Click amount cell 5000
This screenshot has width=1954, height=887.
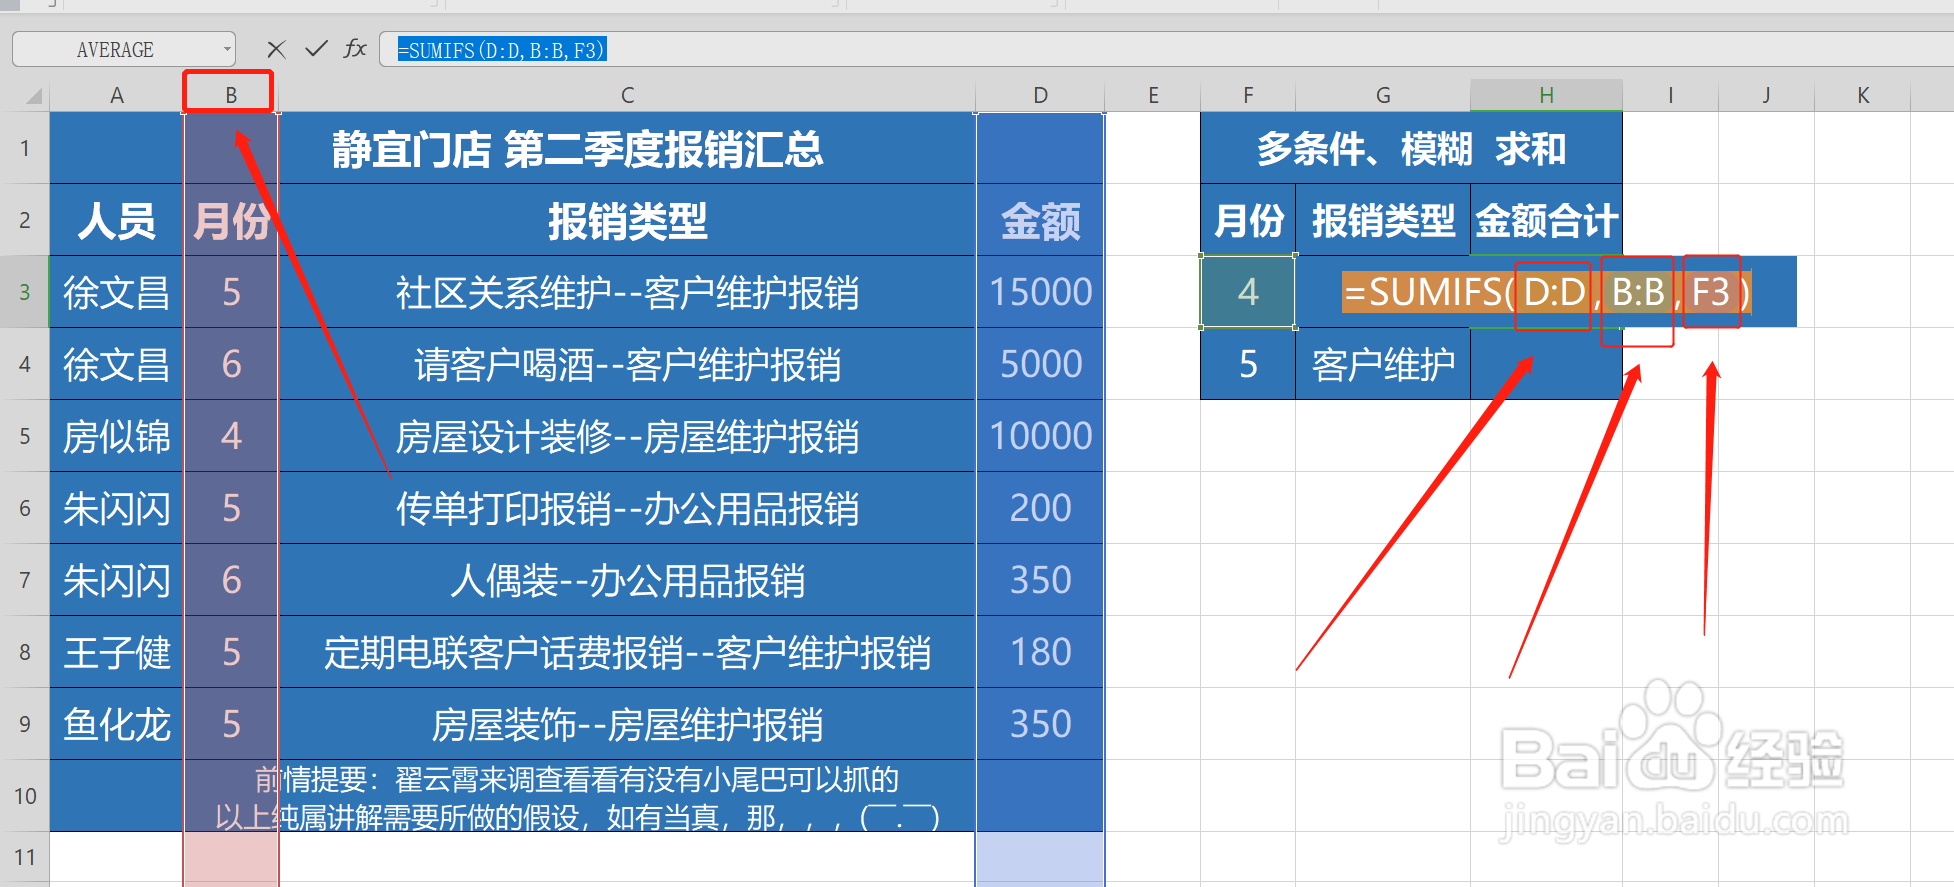pos(1040,364)
